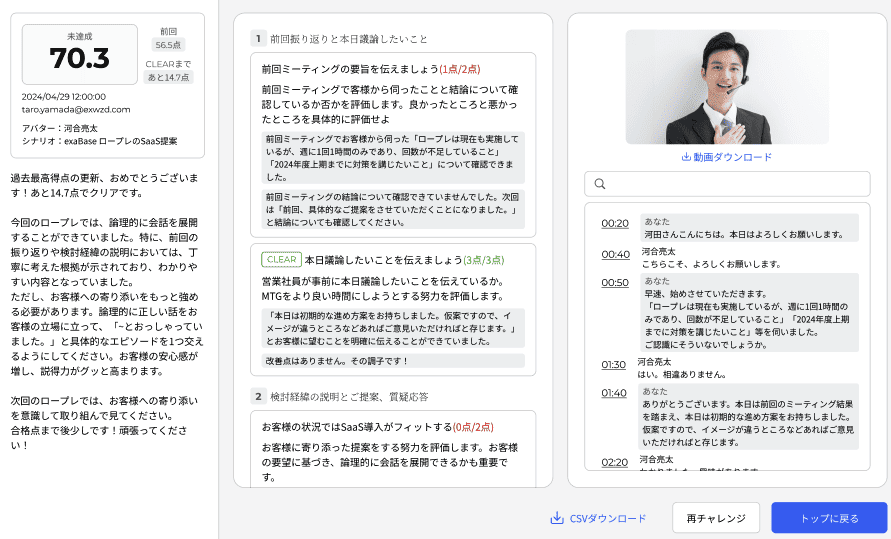Go to timestamp 01:40 in transcript

pos(614,393)
